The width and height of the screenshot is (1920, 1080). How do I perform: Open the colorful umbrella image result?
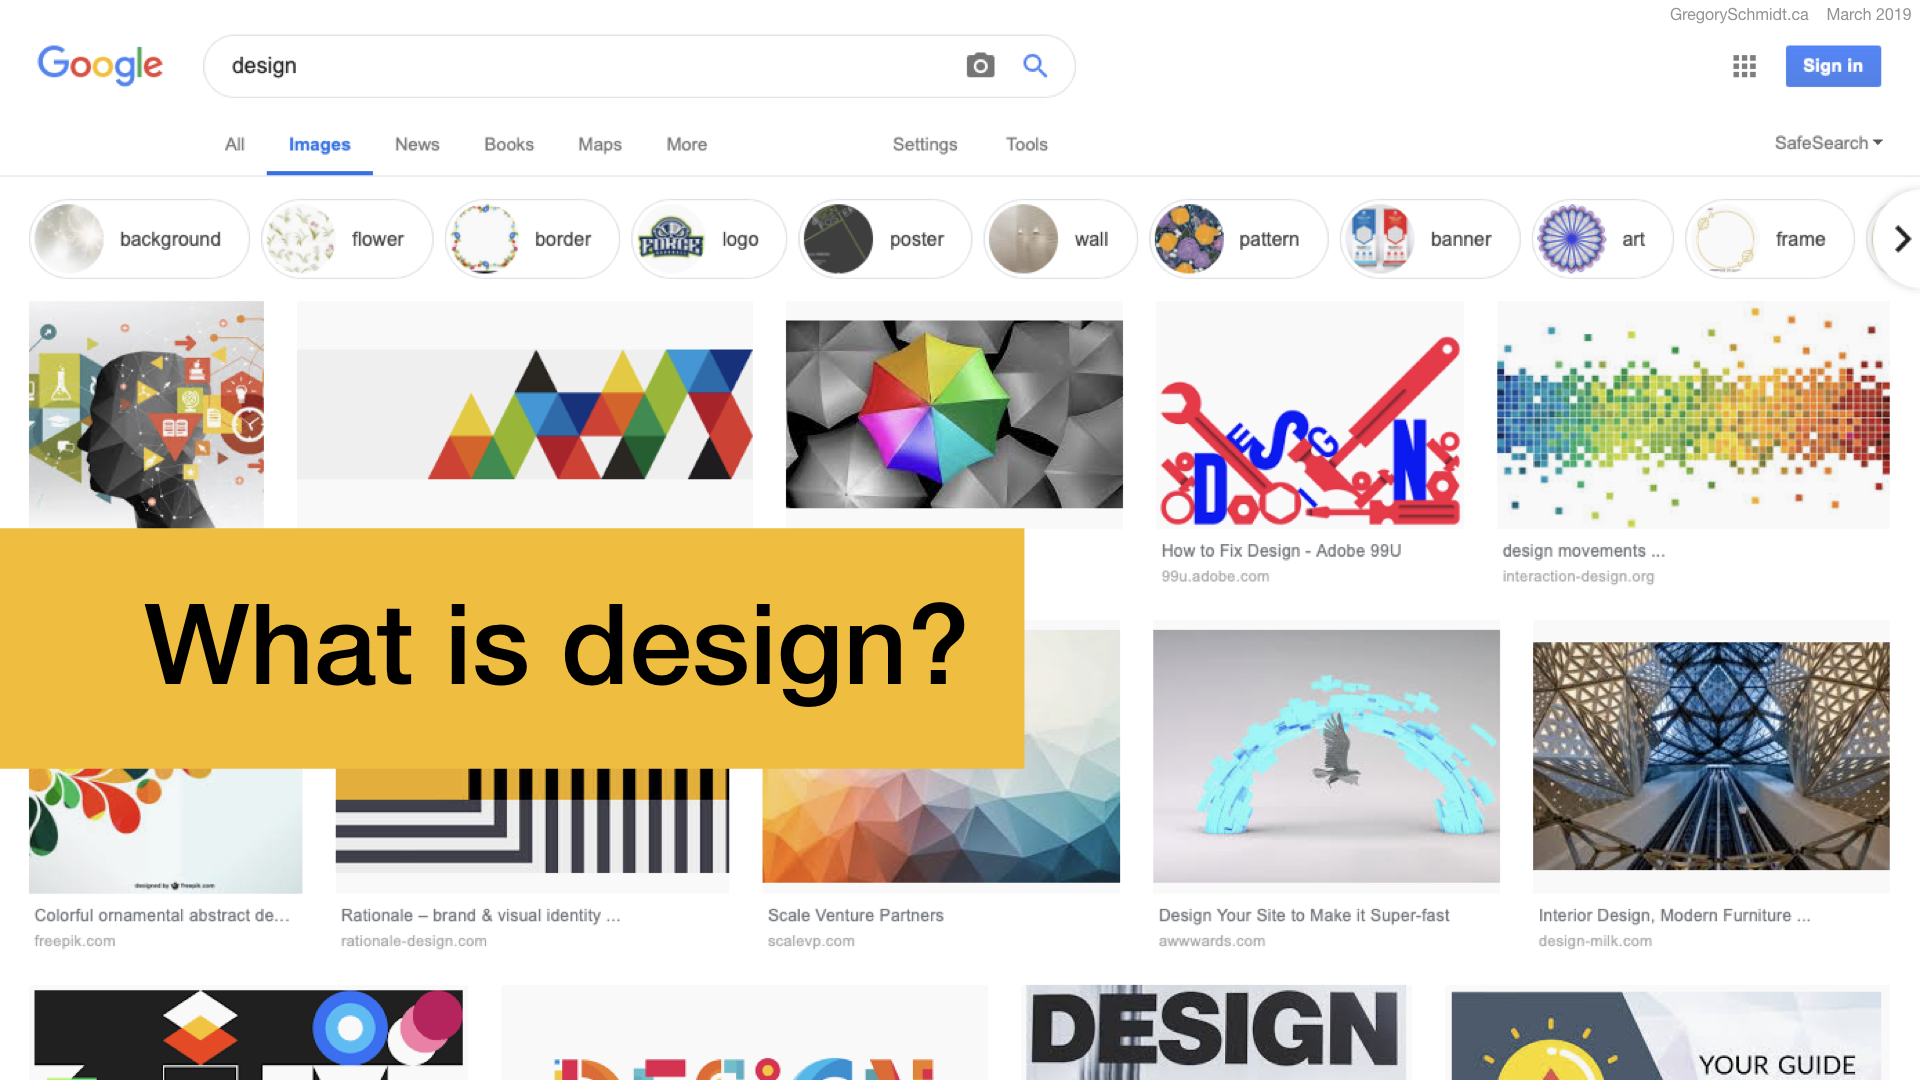point(954,414)
